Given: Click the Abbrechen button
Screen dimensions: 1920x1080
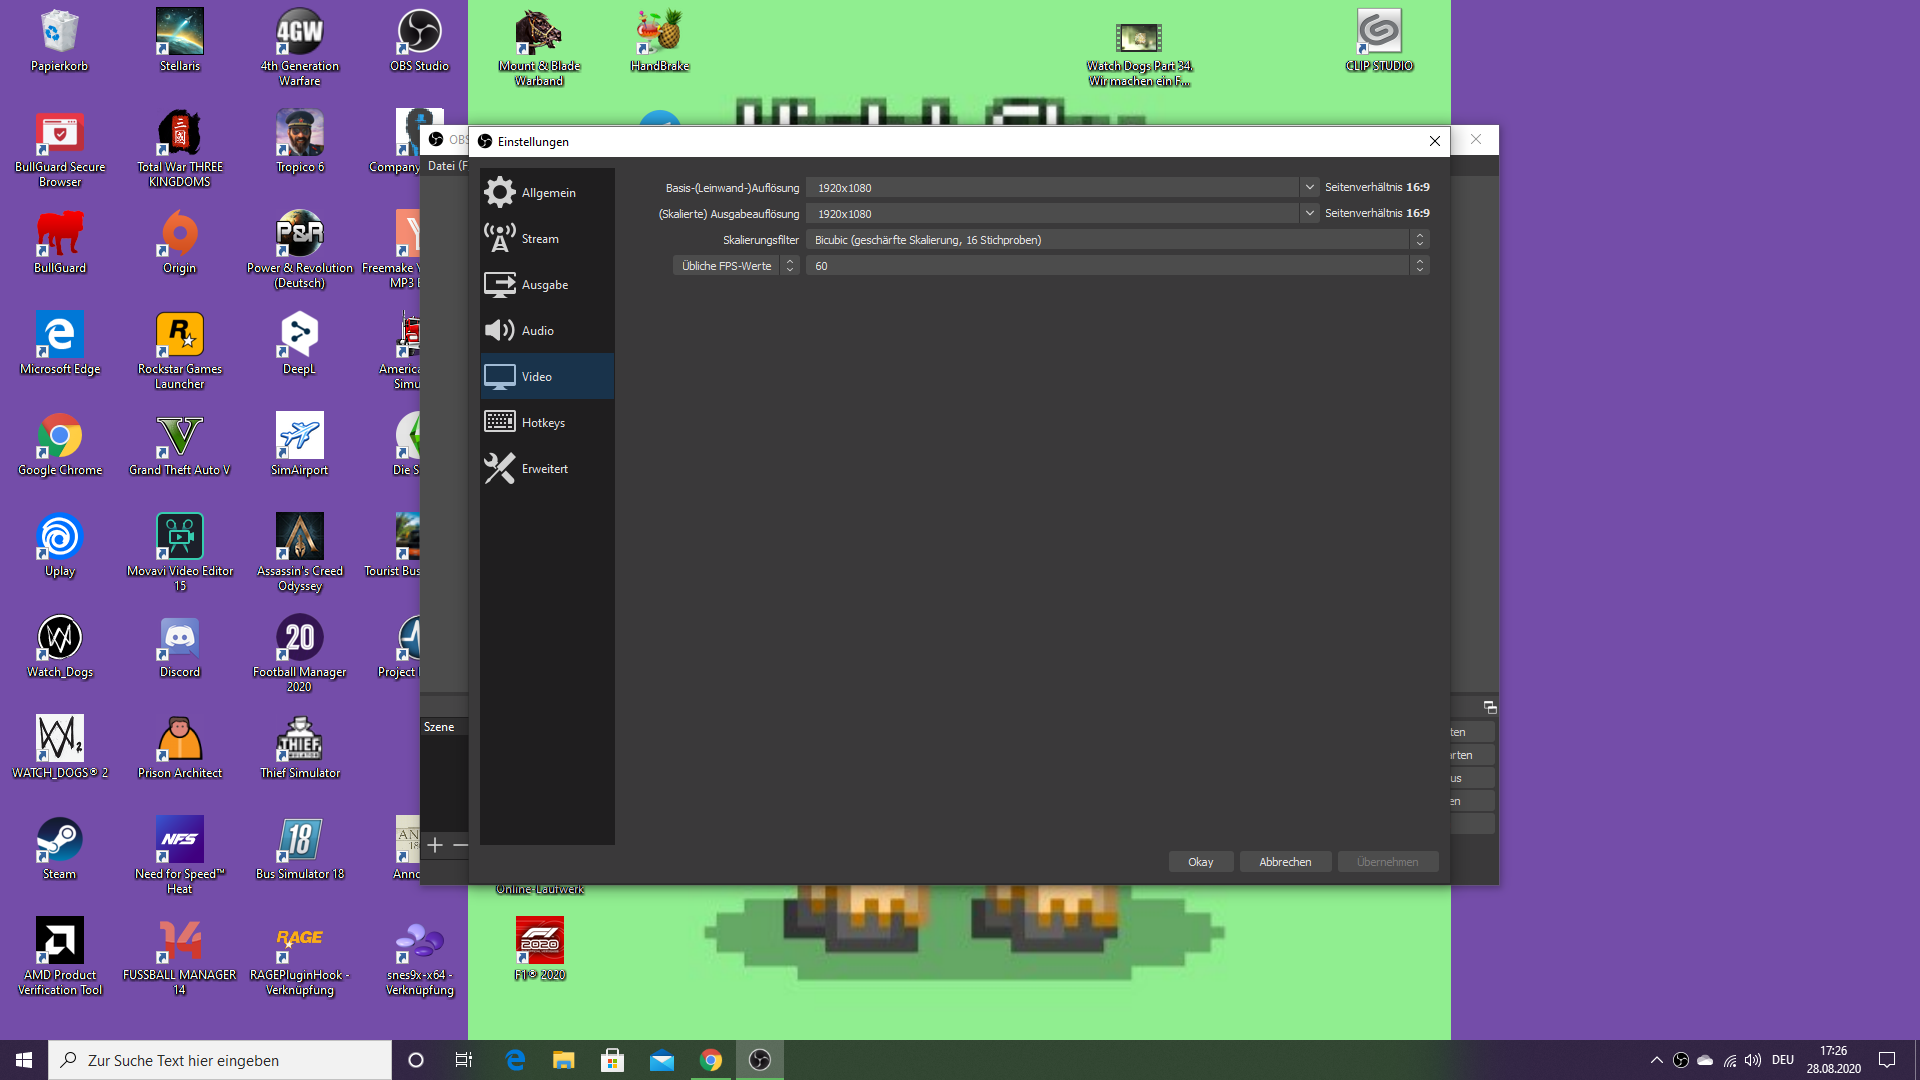Looking at the screenshot, I should point(1285,862).
